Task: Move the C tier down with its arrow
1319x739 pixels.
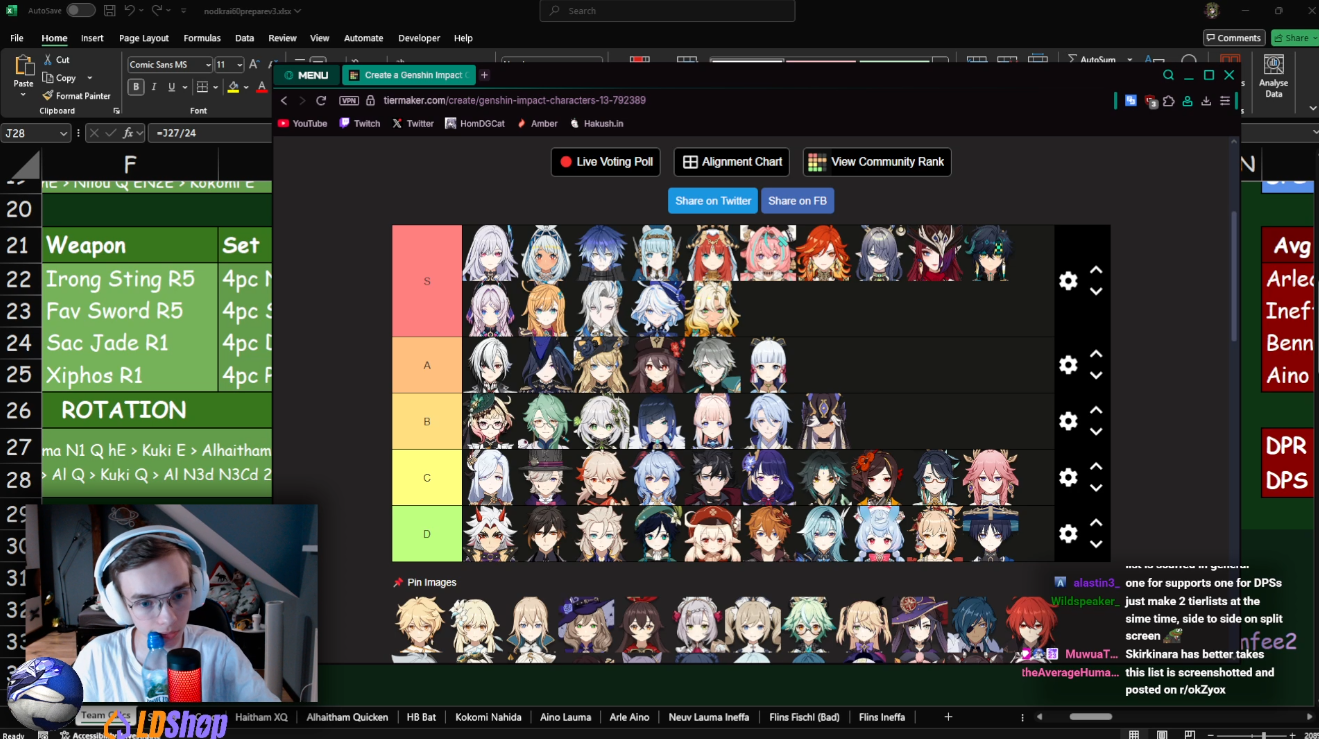Action: [x=1096, y=488]
